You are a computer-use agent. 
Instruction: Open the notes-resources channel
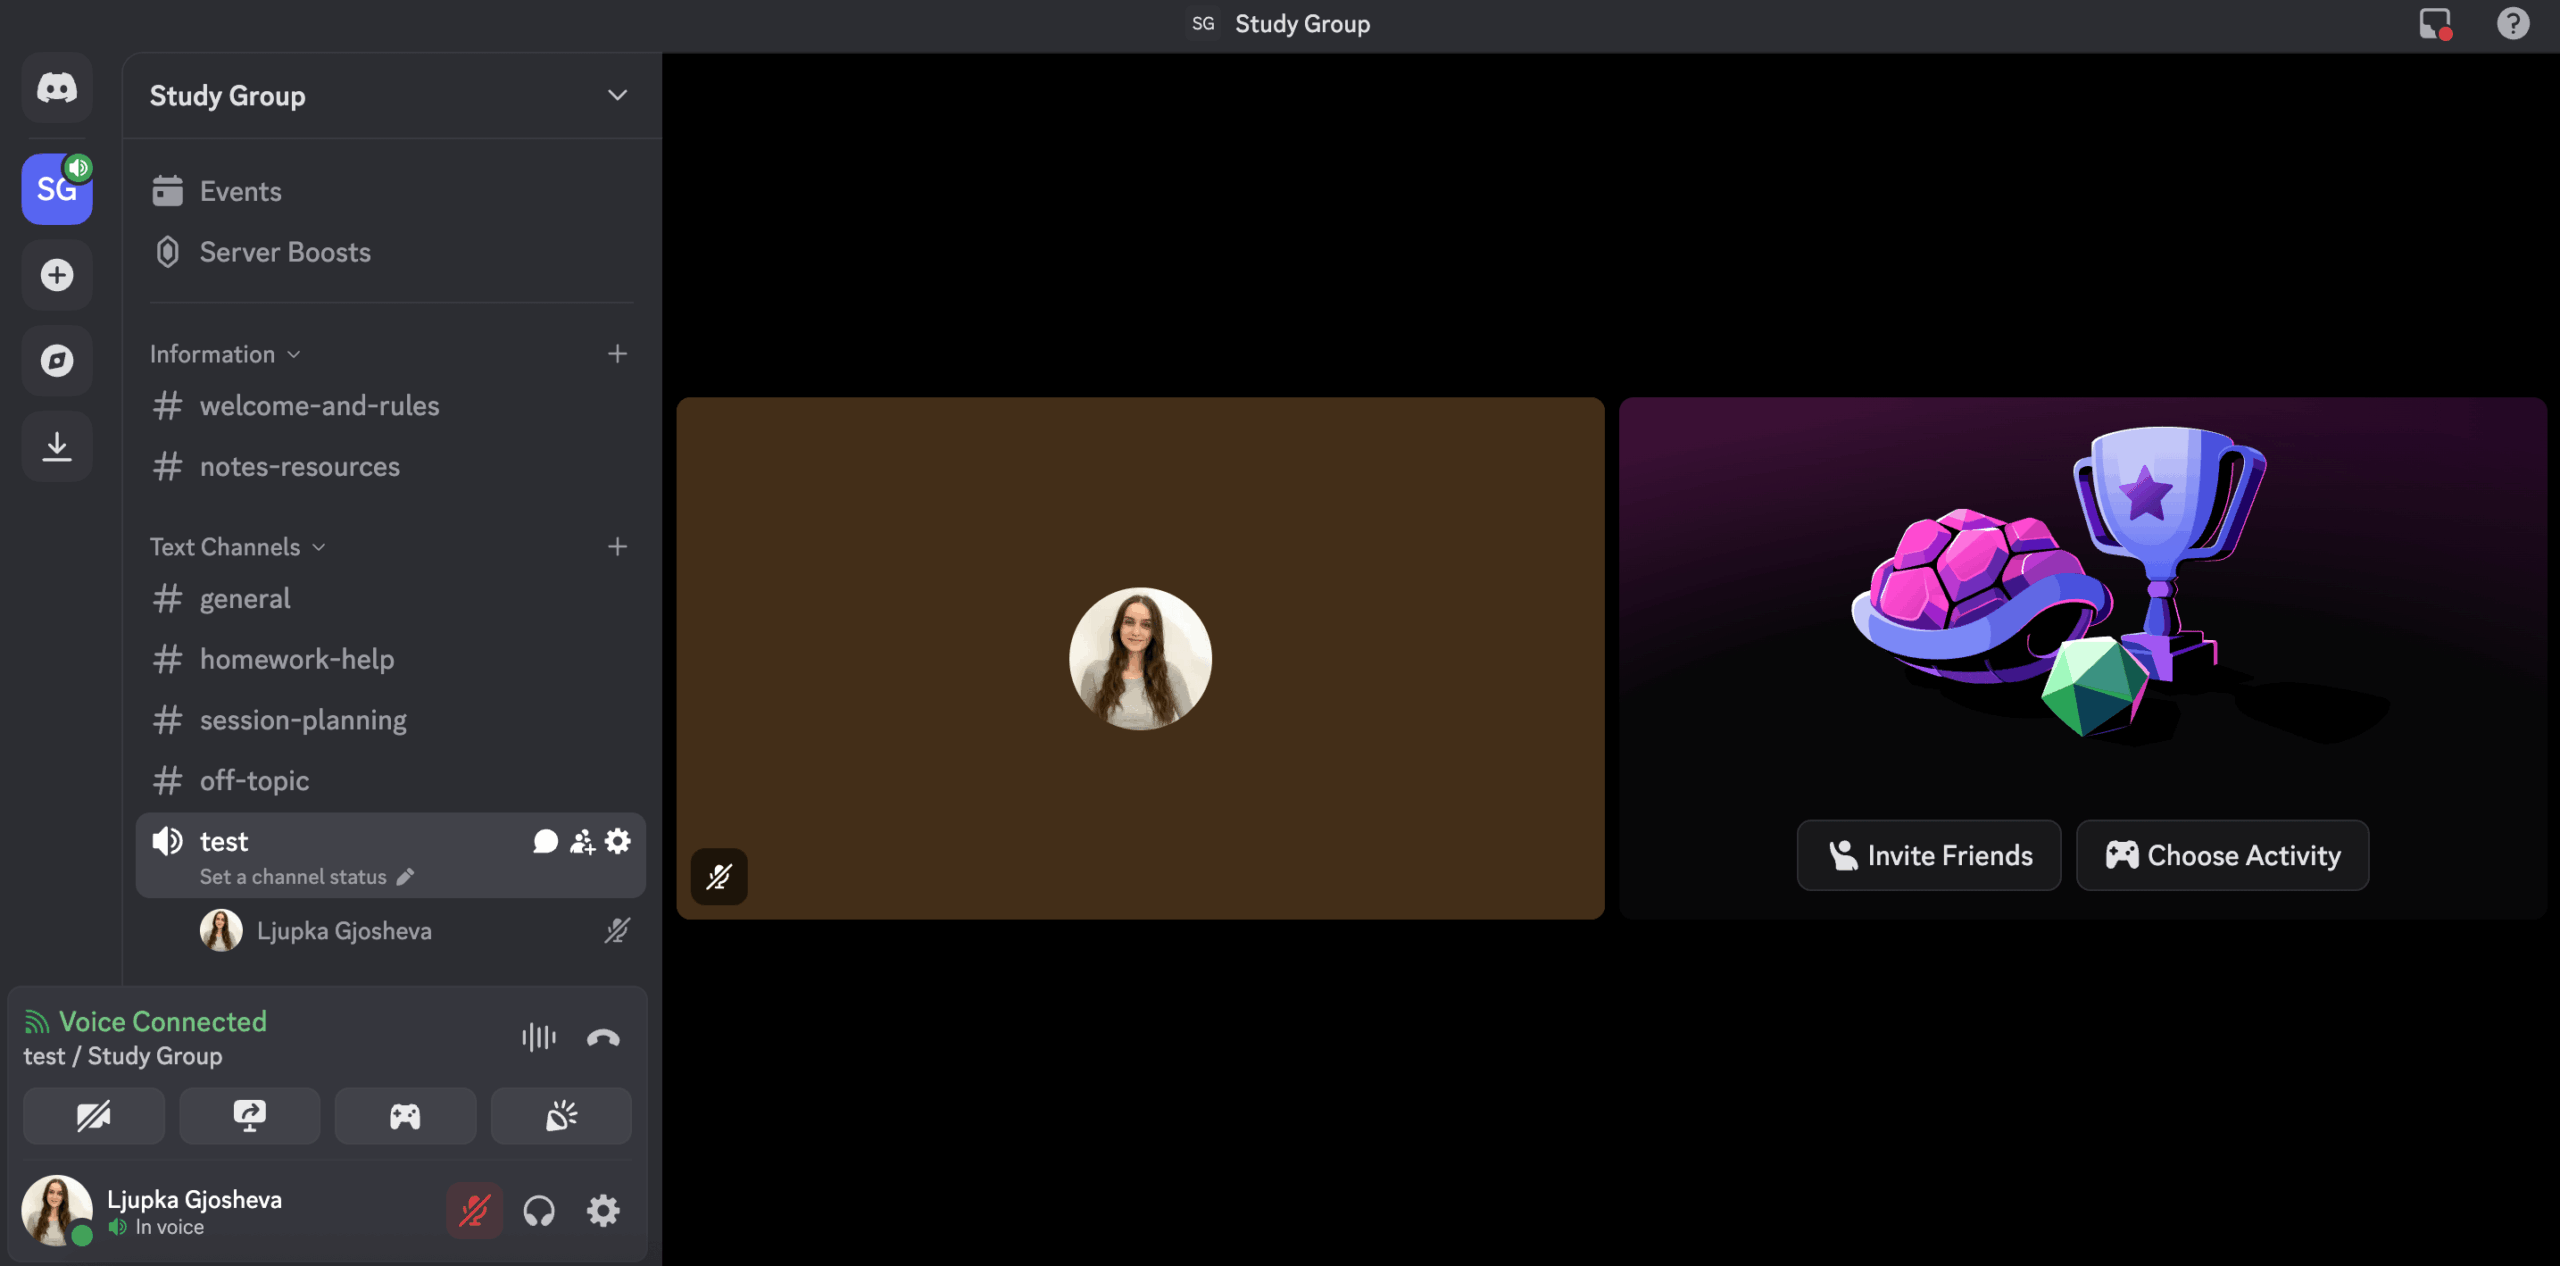pyautogui.click(x=391, y=467)
